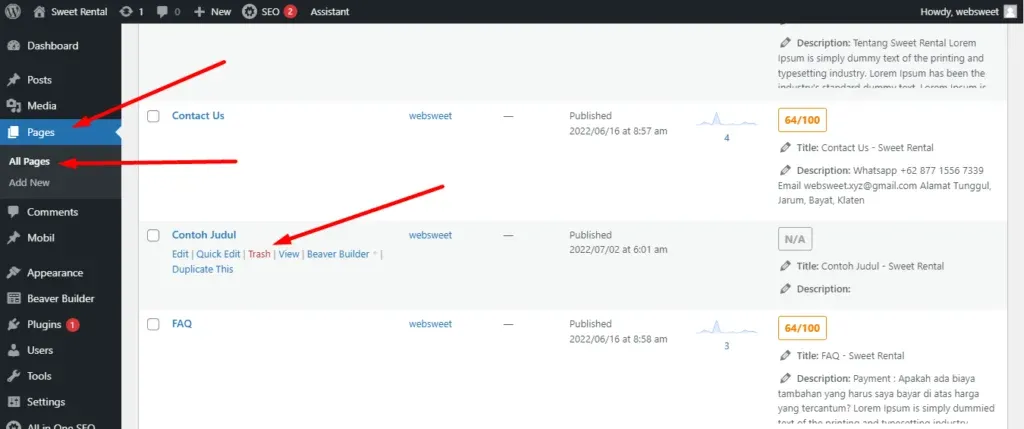
Task: Edit the FAQ SEO description pencil
Action: [785, 379]
